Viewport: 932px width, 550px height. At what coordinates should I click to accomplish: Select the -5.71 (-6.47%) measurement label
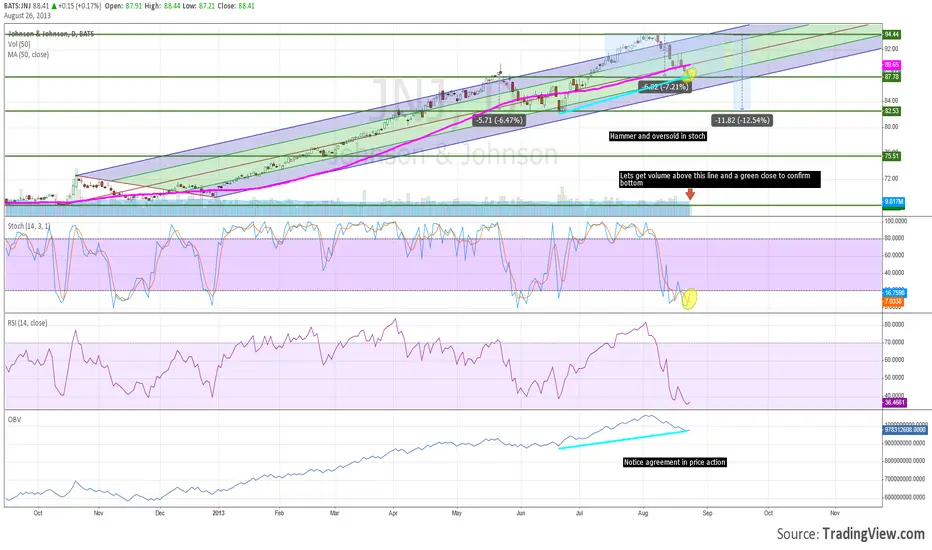[x=500, y=120]
